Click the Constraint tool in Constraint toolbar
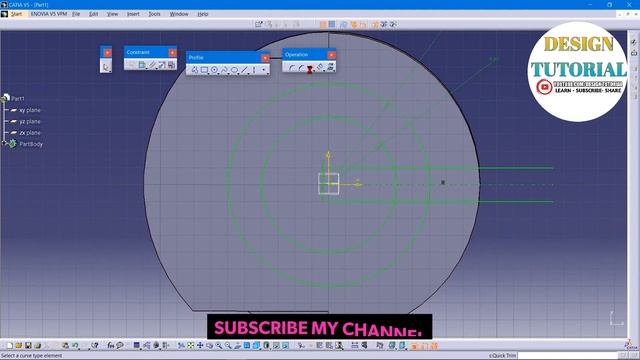Image resolution: width=640 pixels, height=360 pixels. tap(142, 65)
